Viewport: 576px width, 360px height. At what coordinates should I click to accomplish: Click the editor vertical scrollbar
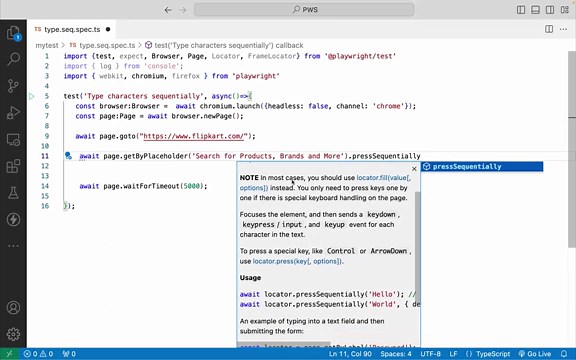click(x=572, y=149)
